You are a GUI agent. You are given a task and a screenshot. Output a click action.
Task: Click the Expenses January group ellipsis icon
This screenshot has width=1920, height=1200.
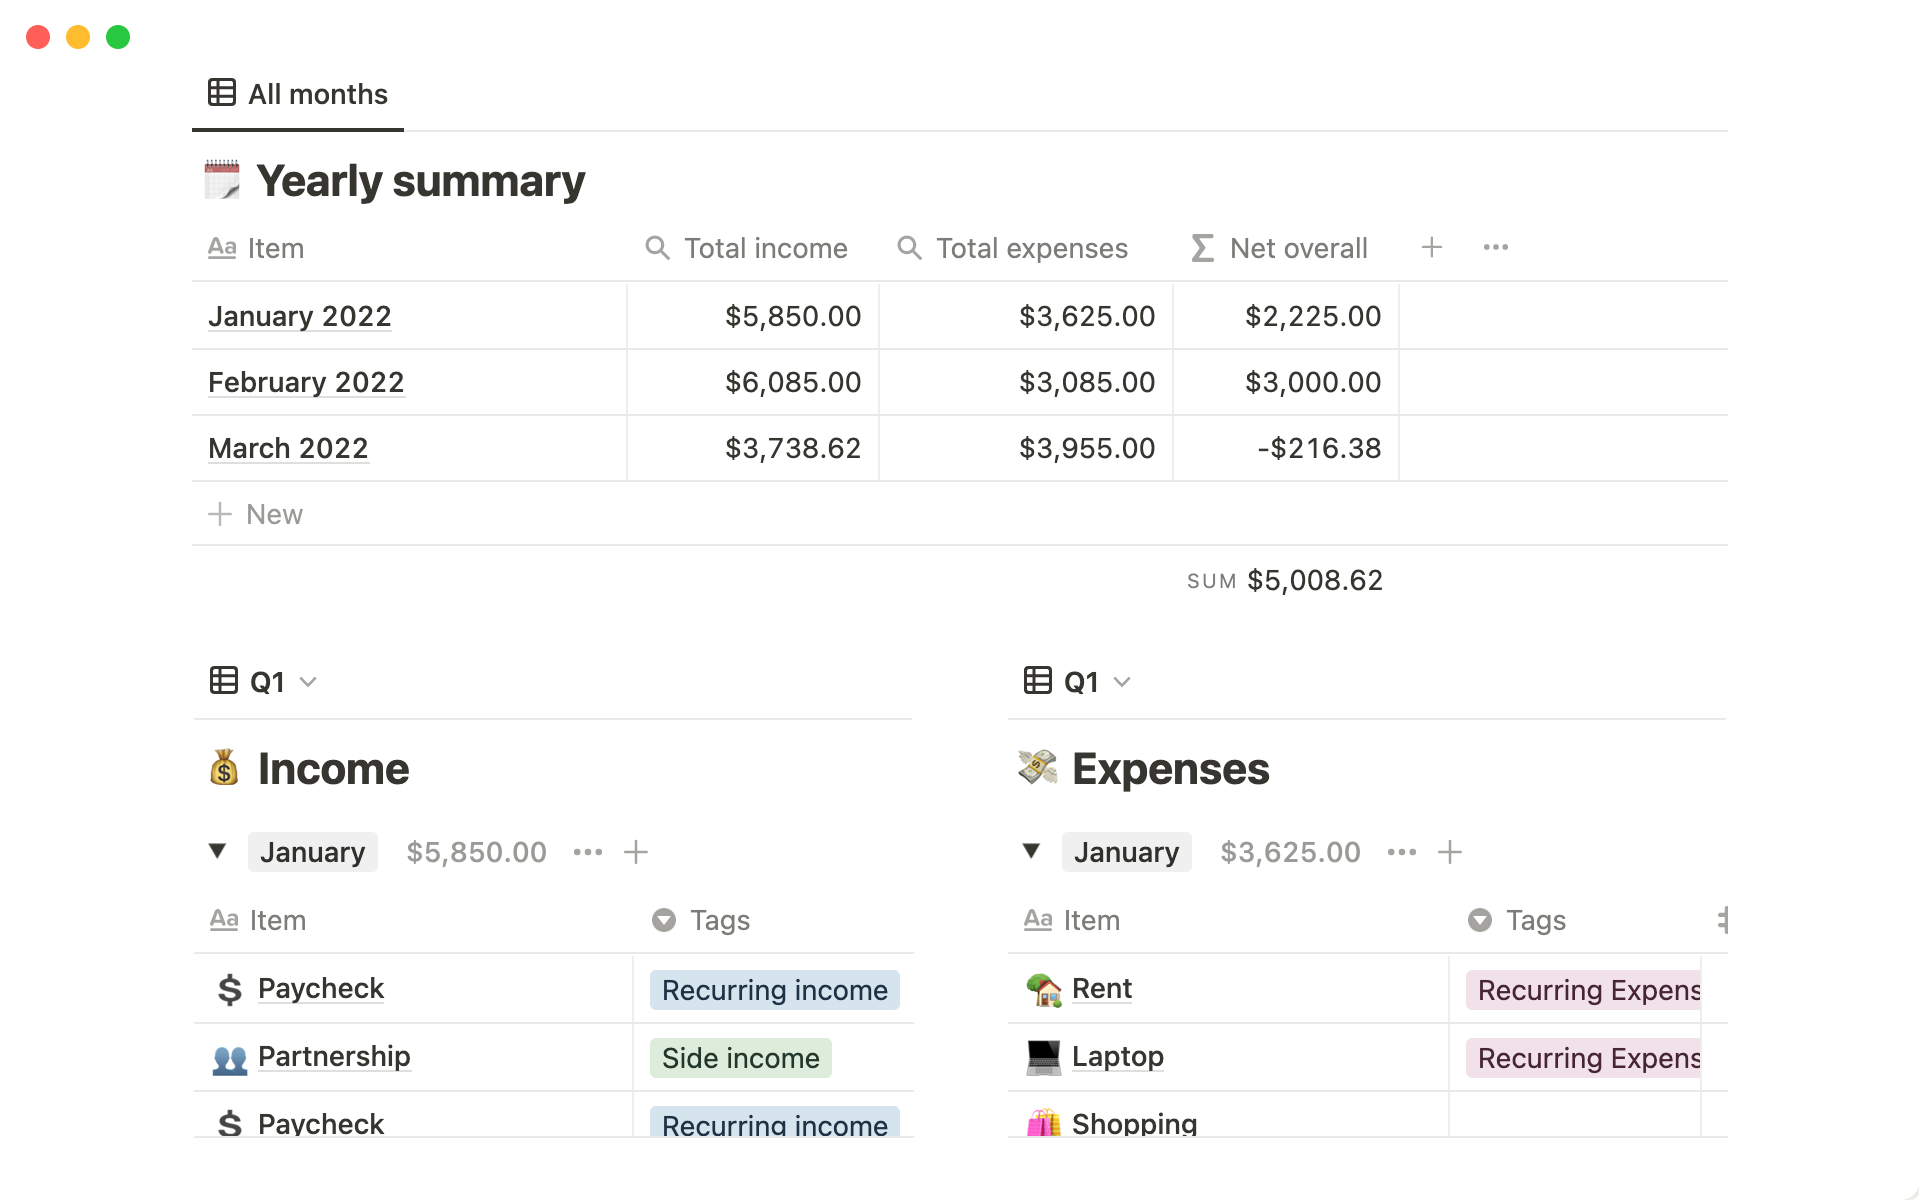pos(1401,852)
